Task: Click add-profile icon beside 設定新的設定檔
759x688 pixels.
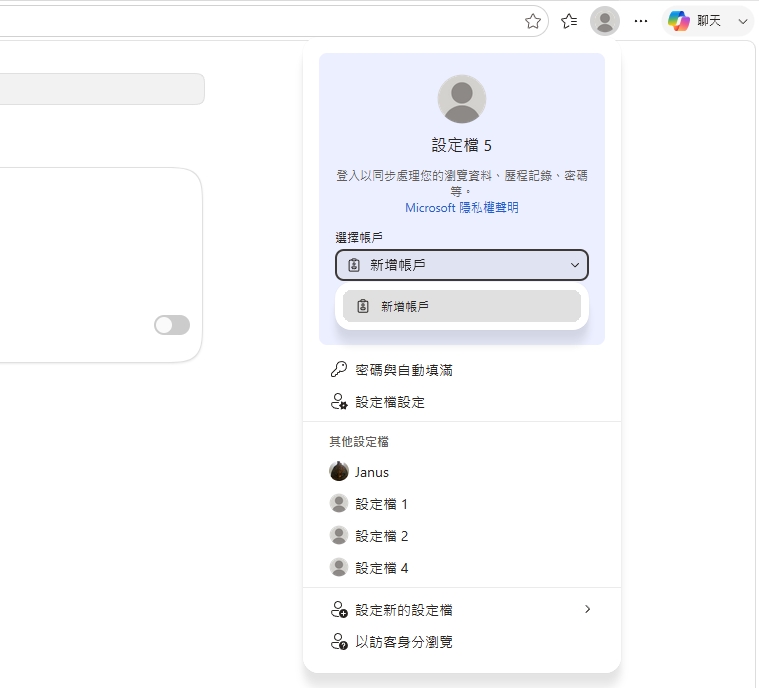Action: tap(339, 609)
